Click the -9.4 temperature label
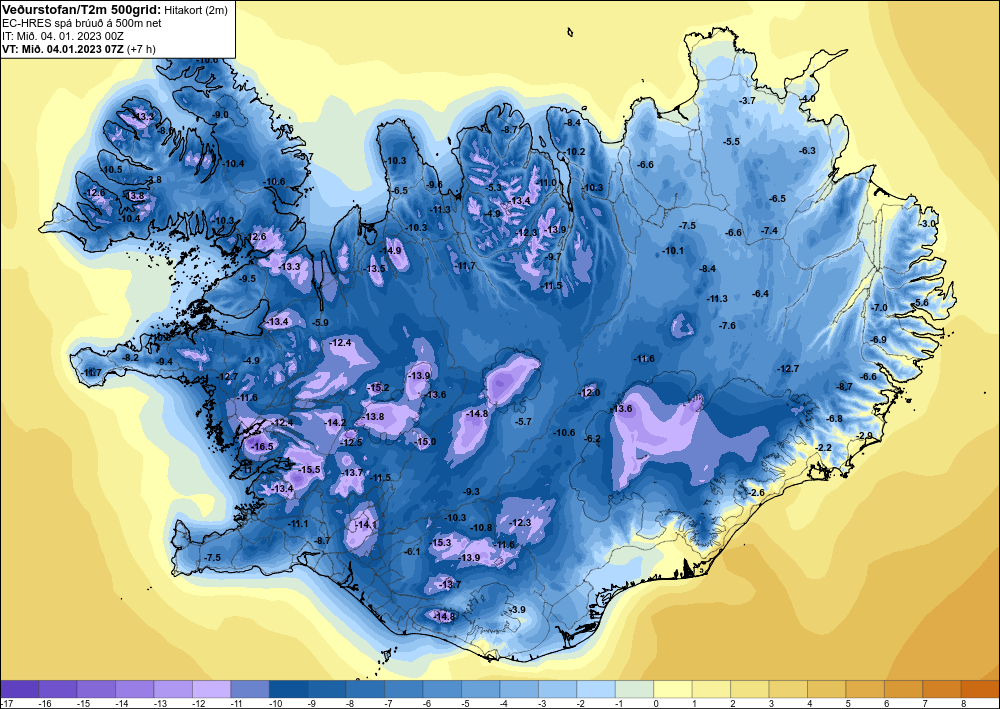Screen dimensions: 1000x709 (x=164, y=362)
